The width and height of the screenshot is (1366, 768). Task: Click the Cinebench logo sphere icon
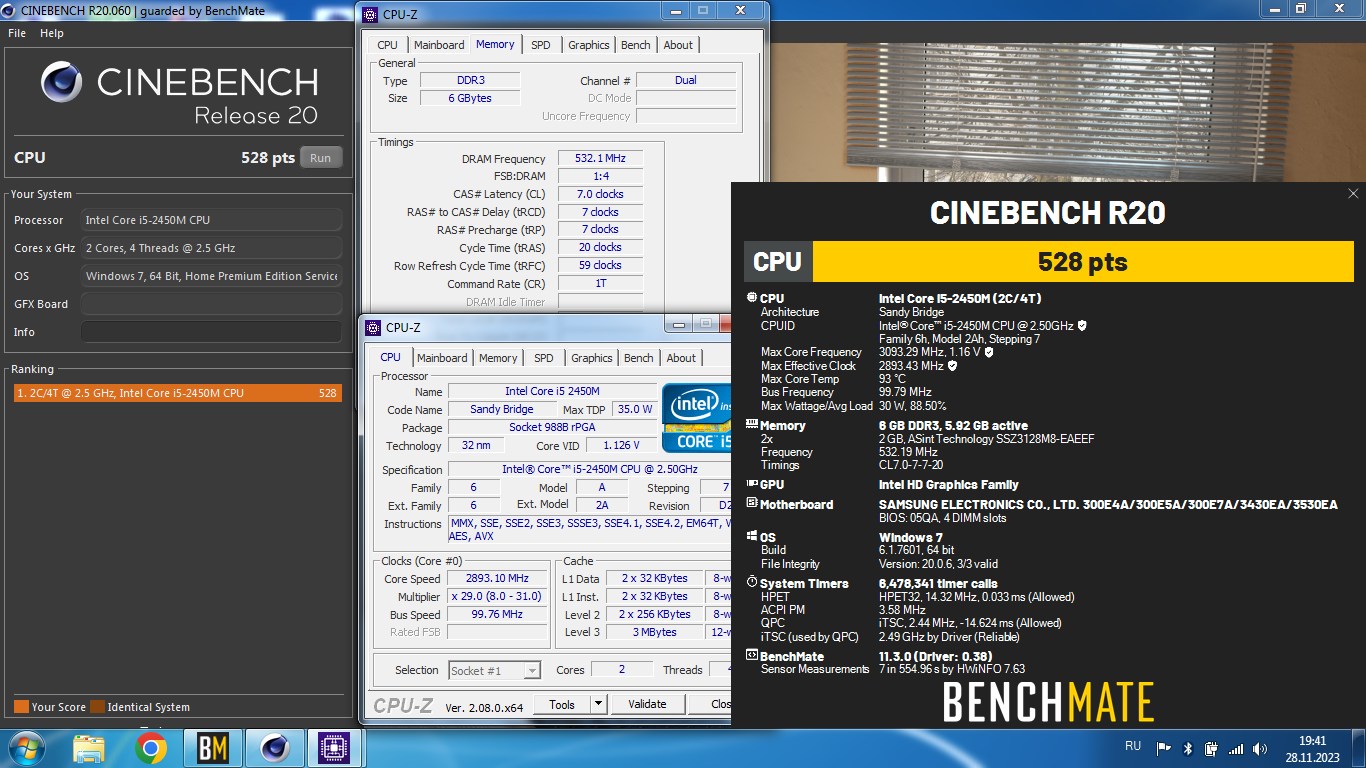62,82
